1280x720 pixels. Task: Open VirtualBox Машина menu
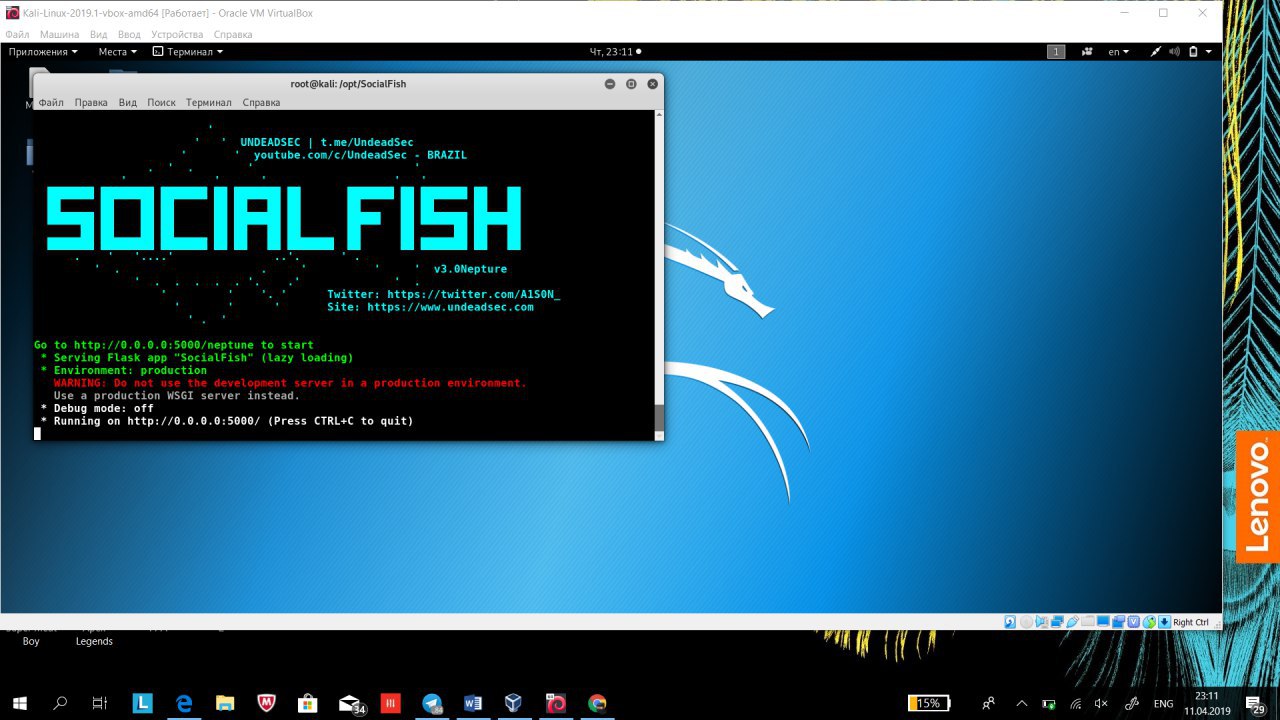59,34
